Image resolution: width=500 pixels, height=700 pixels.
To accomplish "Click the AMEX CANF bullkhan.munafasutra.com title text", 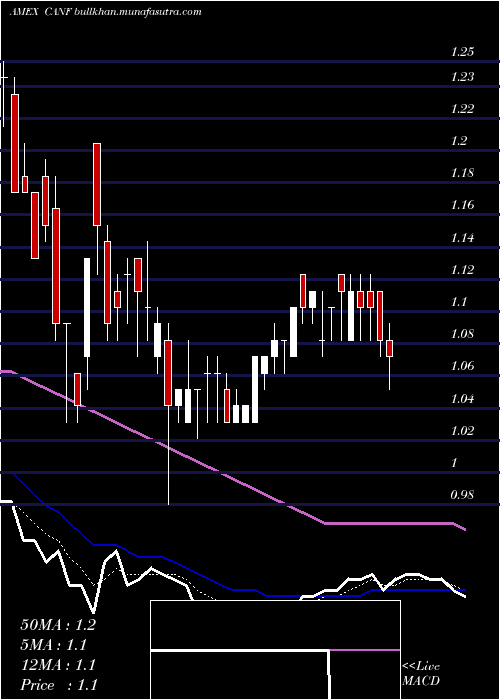I will (x=105, y=12).
